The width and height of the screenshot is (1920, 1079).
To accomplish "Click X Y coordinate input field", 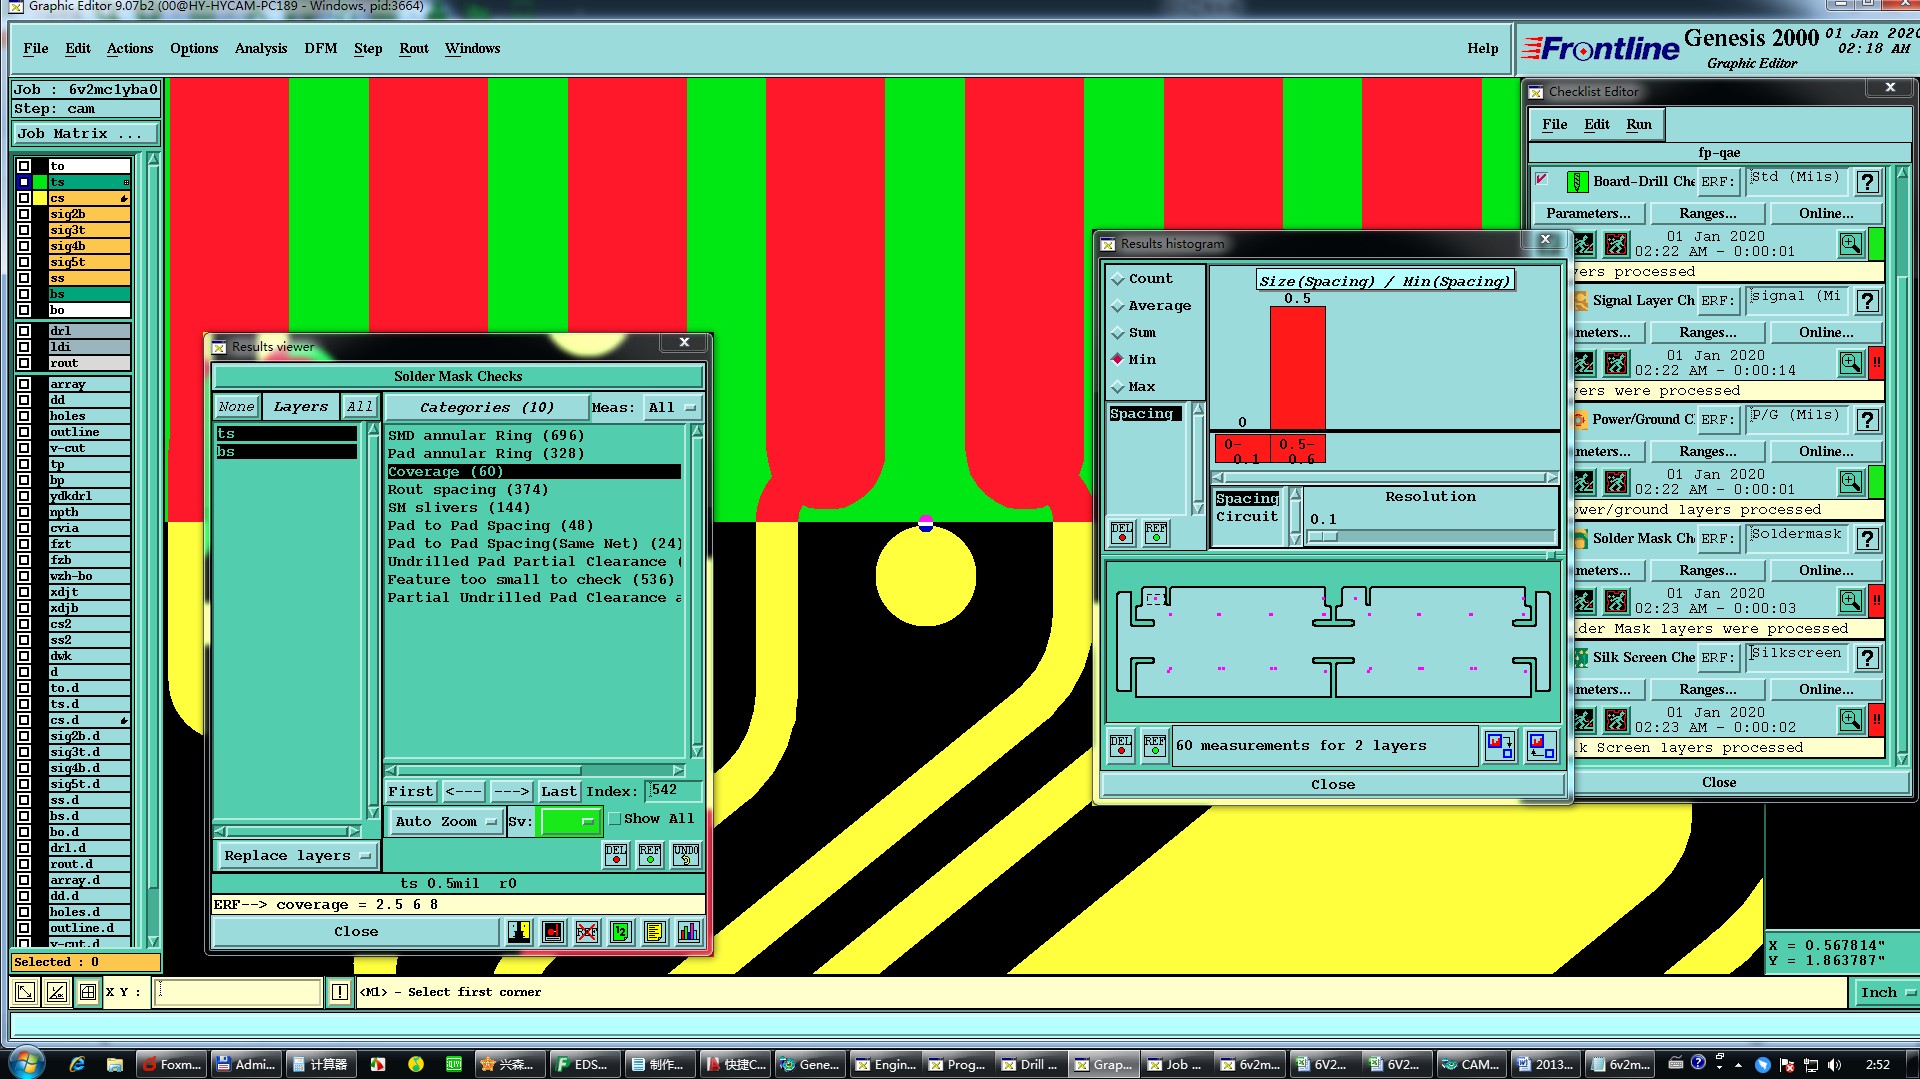I will tap(238, 992).
